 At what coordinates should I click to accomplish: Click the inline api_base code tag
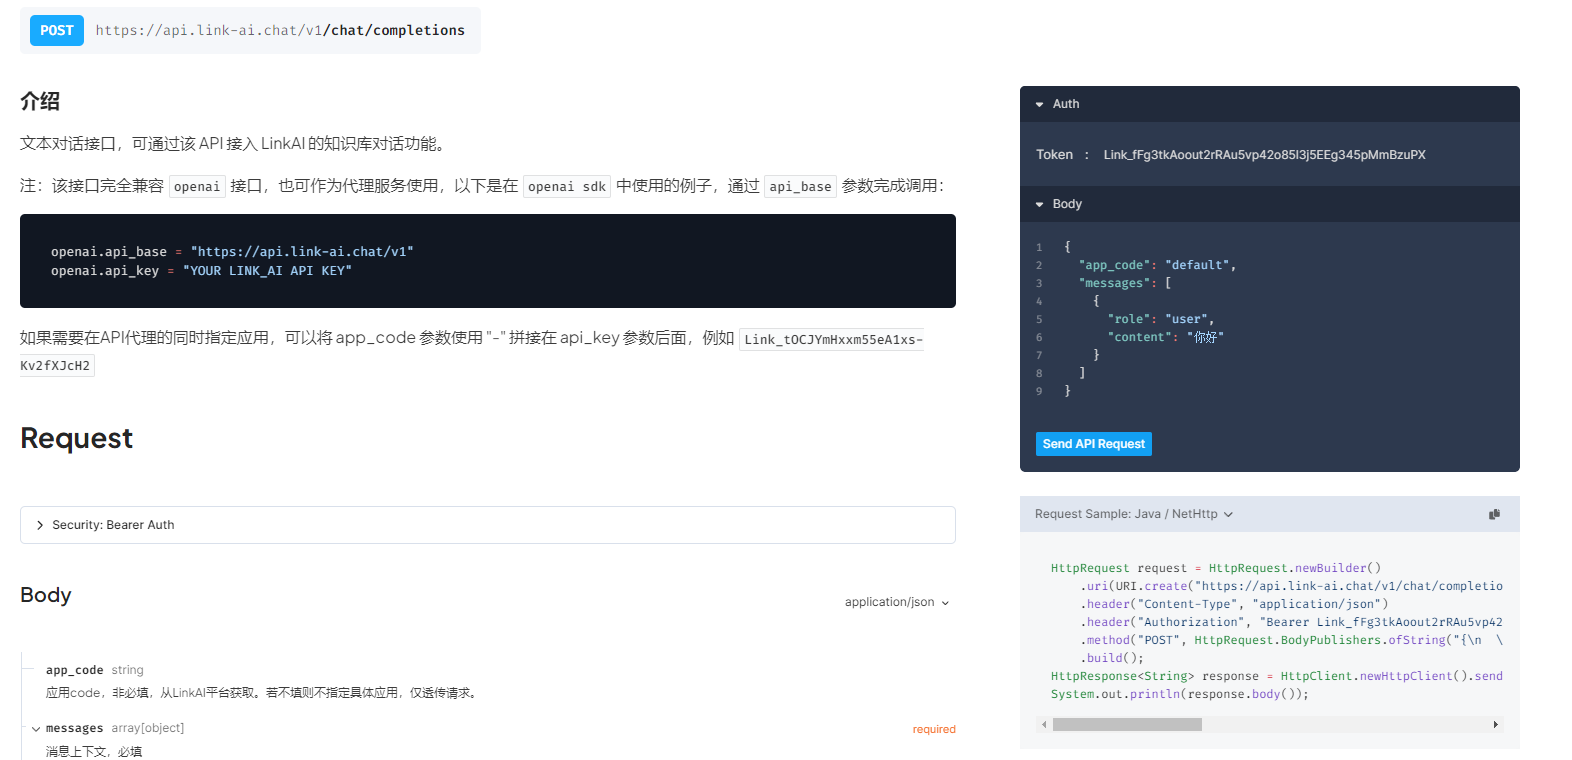point(800,186)
